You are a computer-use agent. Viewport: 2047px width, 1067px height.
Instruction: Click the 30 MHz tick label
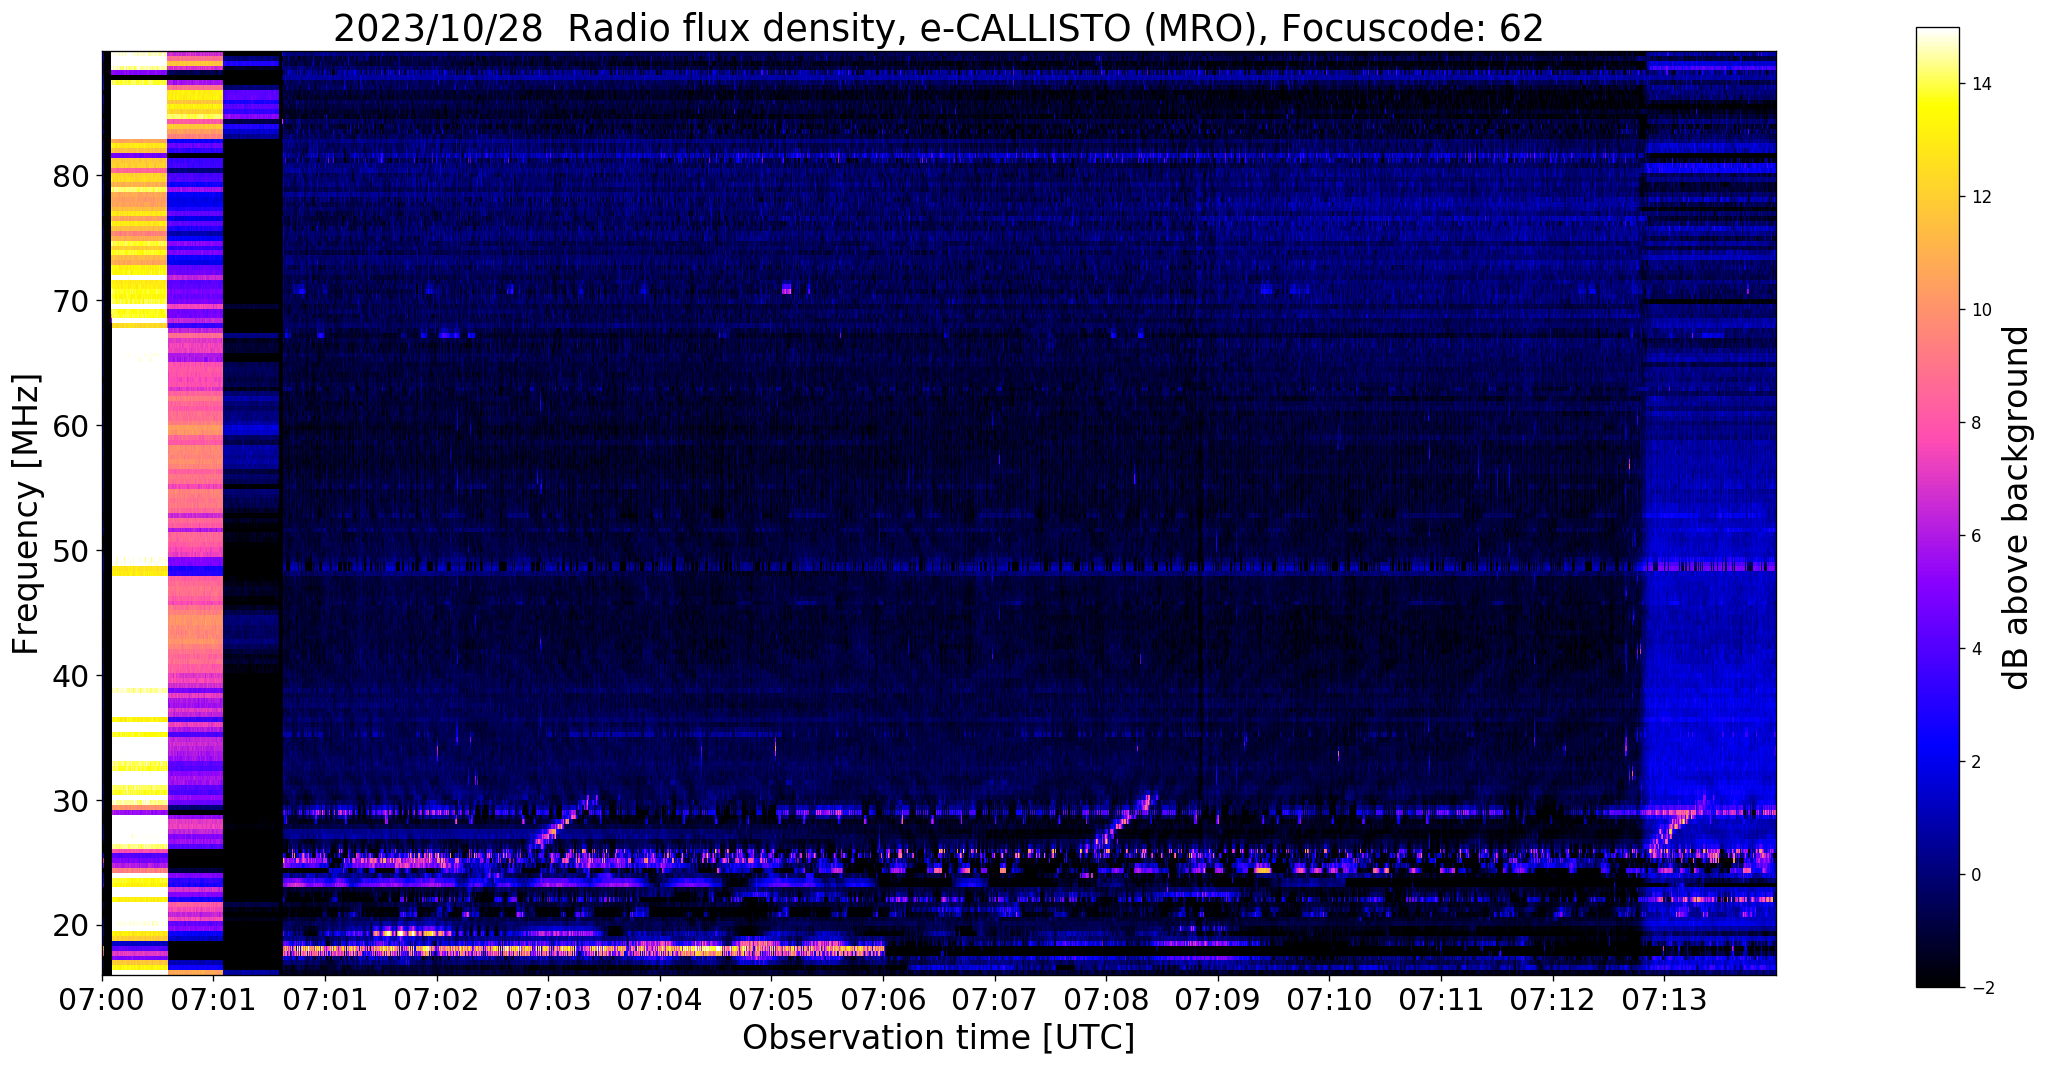pos(71,802)
